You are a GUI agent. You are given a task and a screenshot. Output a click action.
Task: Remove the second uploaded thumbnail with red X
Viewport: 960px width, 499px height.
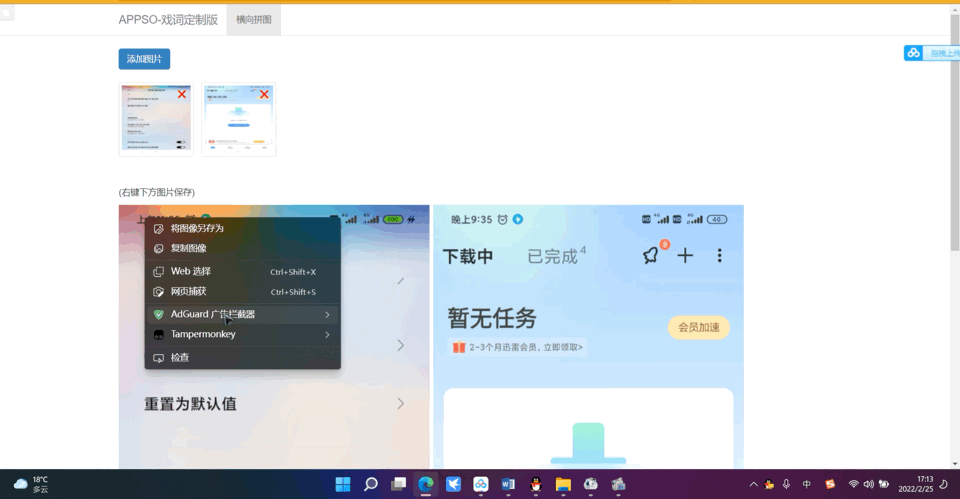[x=264, y=94]
